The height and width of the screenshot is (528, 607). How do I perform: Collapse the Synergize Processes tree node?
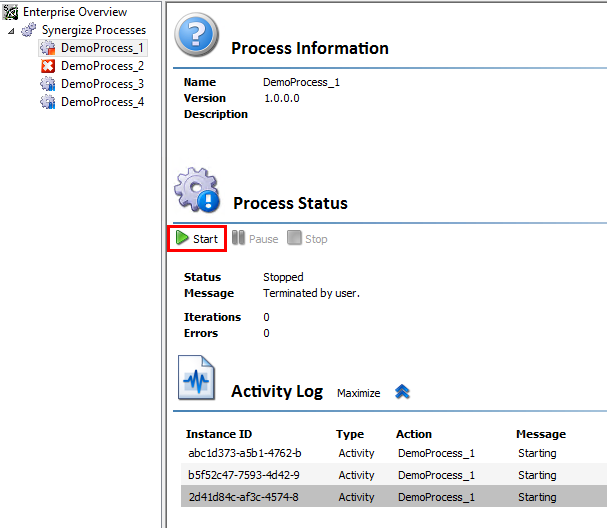point(11,31)
